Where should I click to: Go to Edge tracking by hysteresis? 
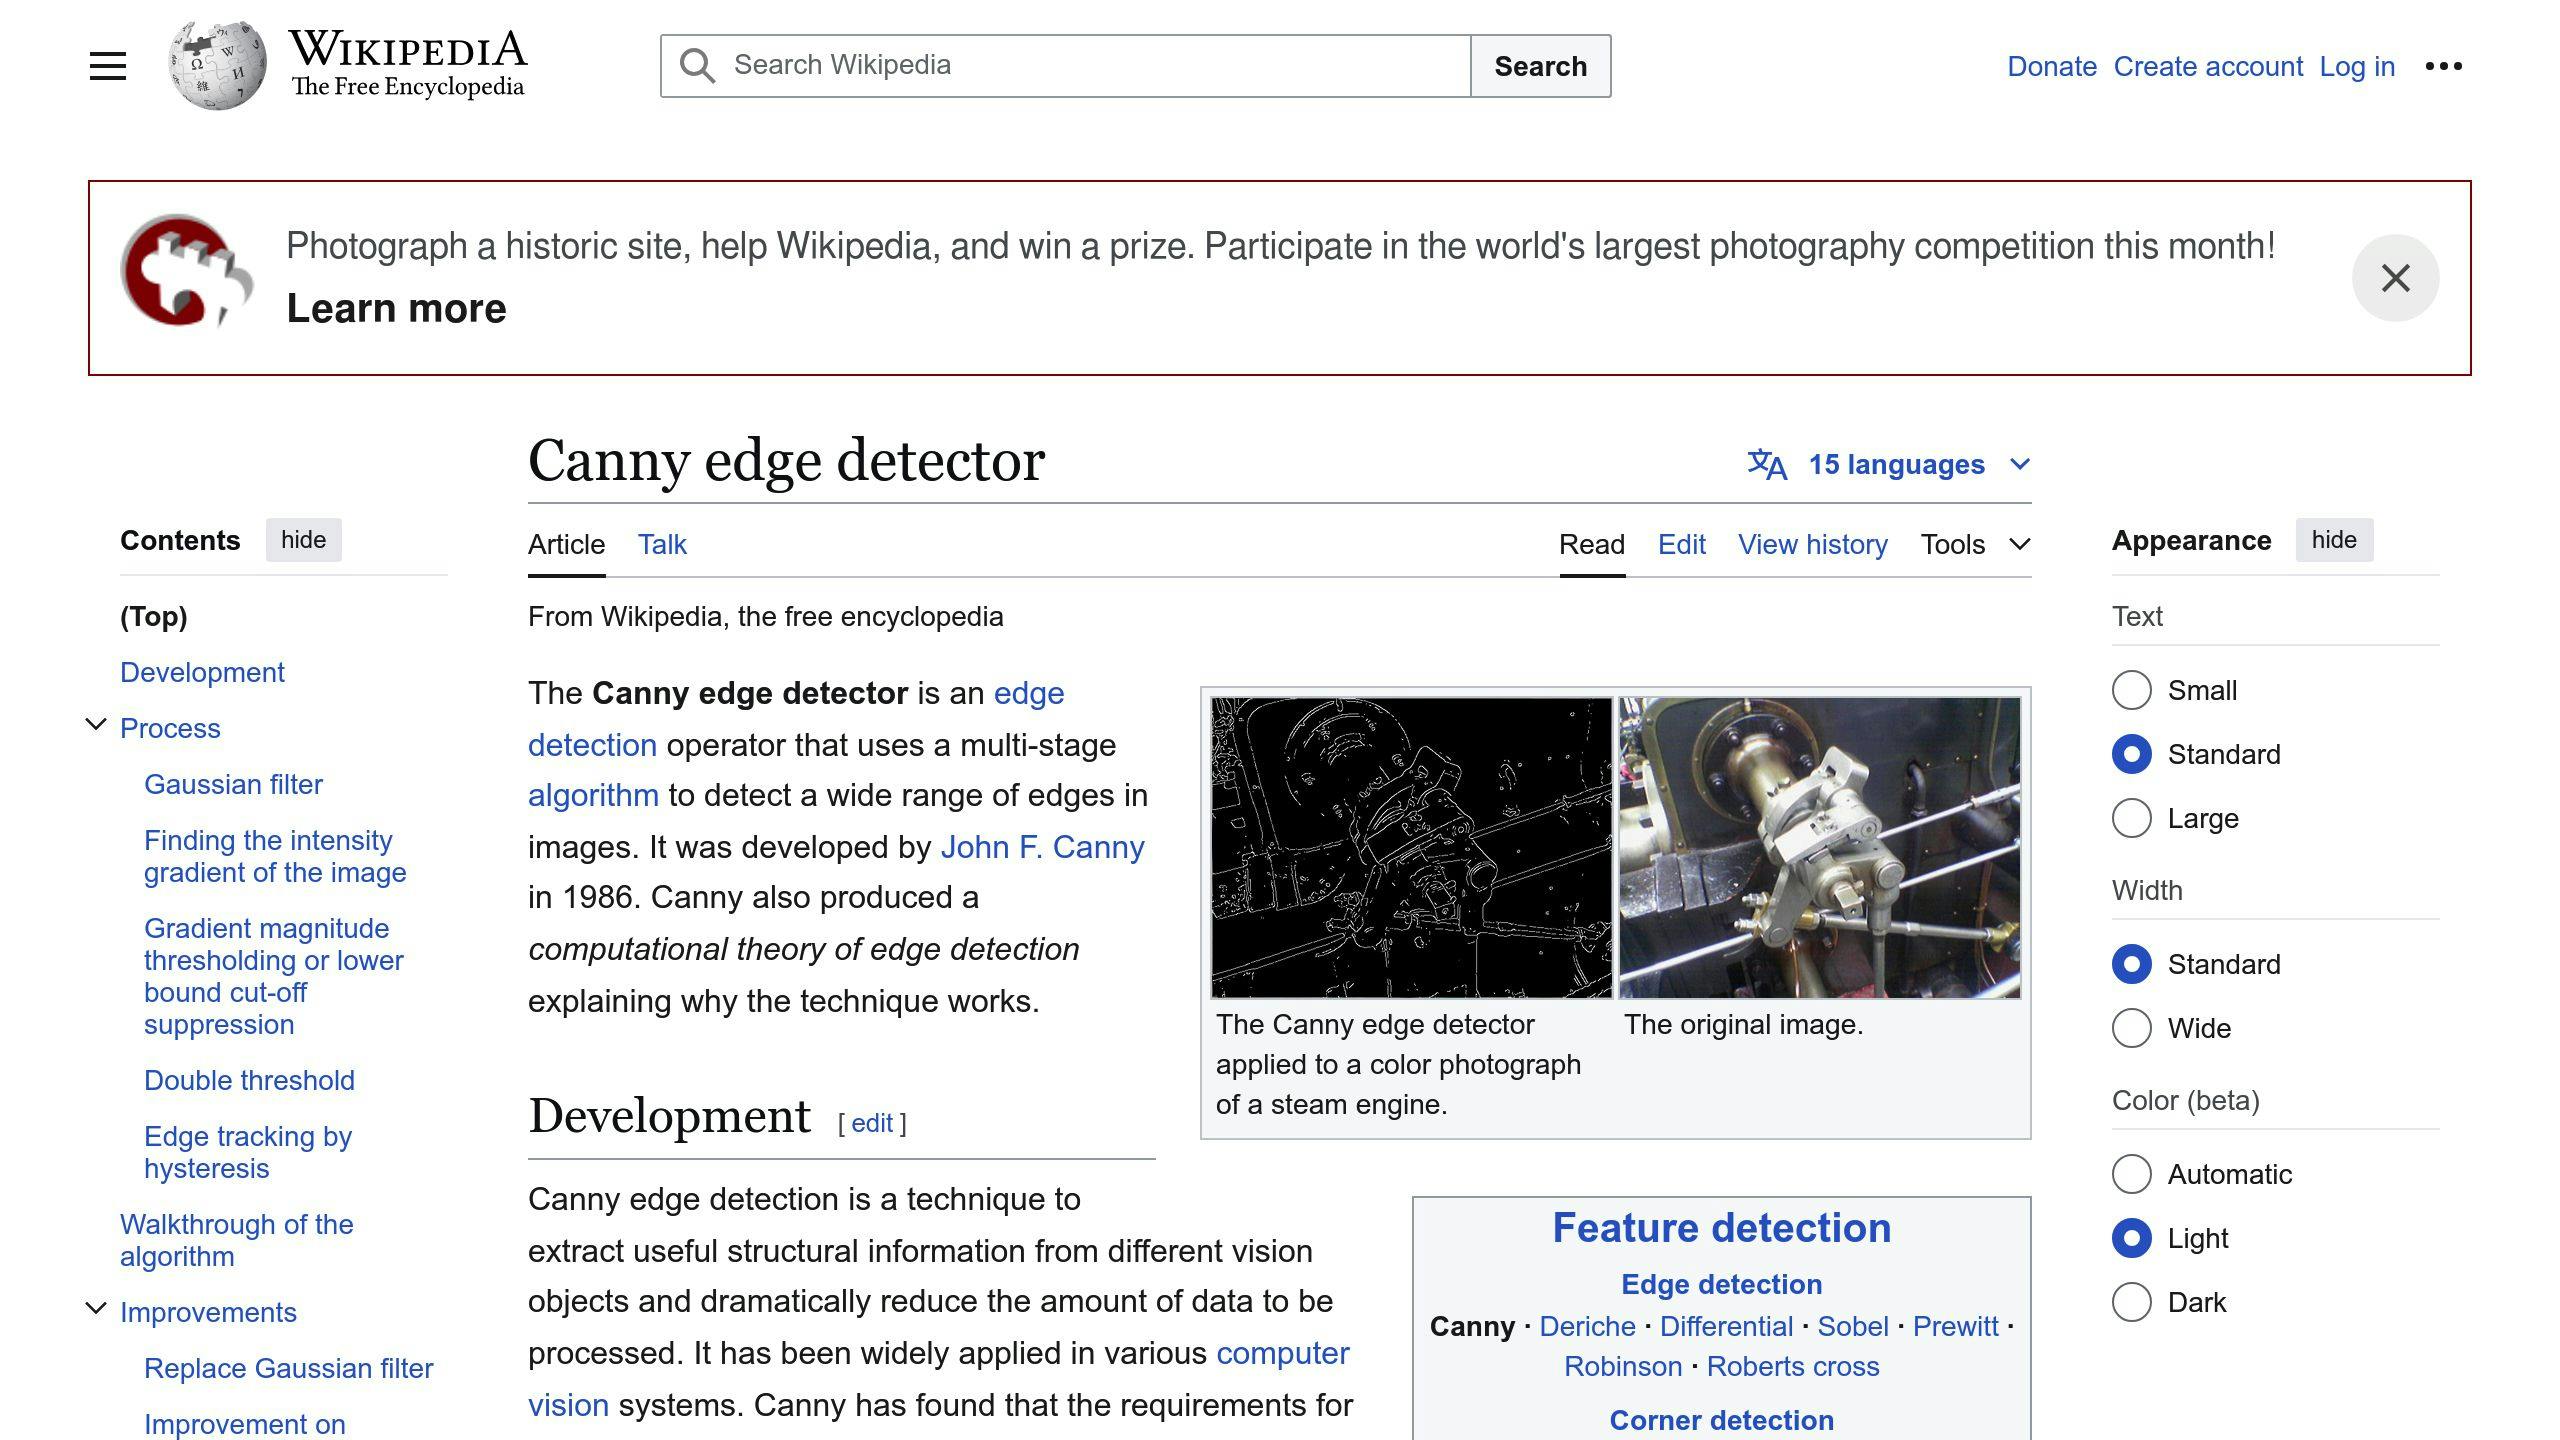[248, 1152]
